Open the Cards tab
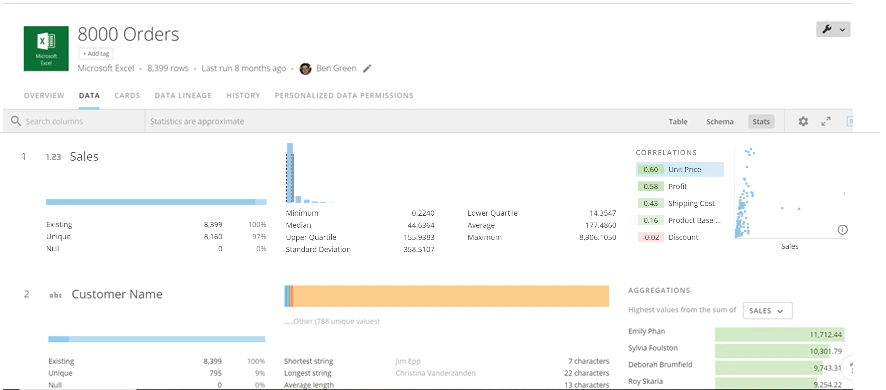This screenshot has width=886, height=390. point(127,96)
